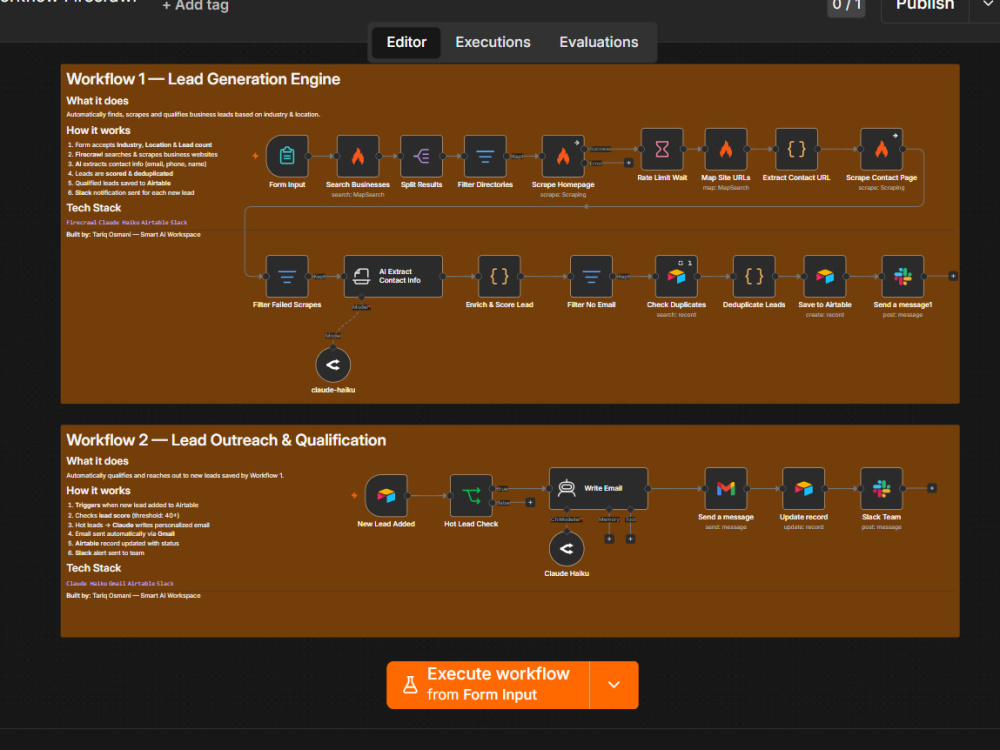Click the Claude Haiku Gmail Airtable Slack text
The image size is (1000, 750).
pos(120,584)
